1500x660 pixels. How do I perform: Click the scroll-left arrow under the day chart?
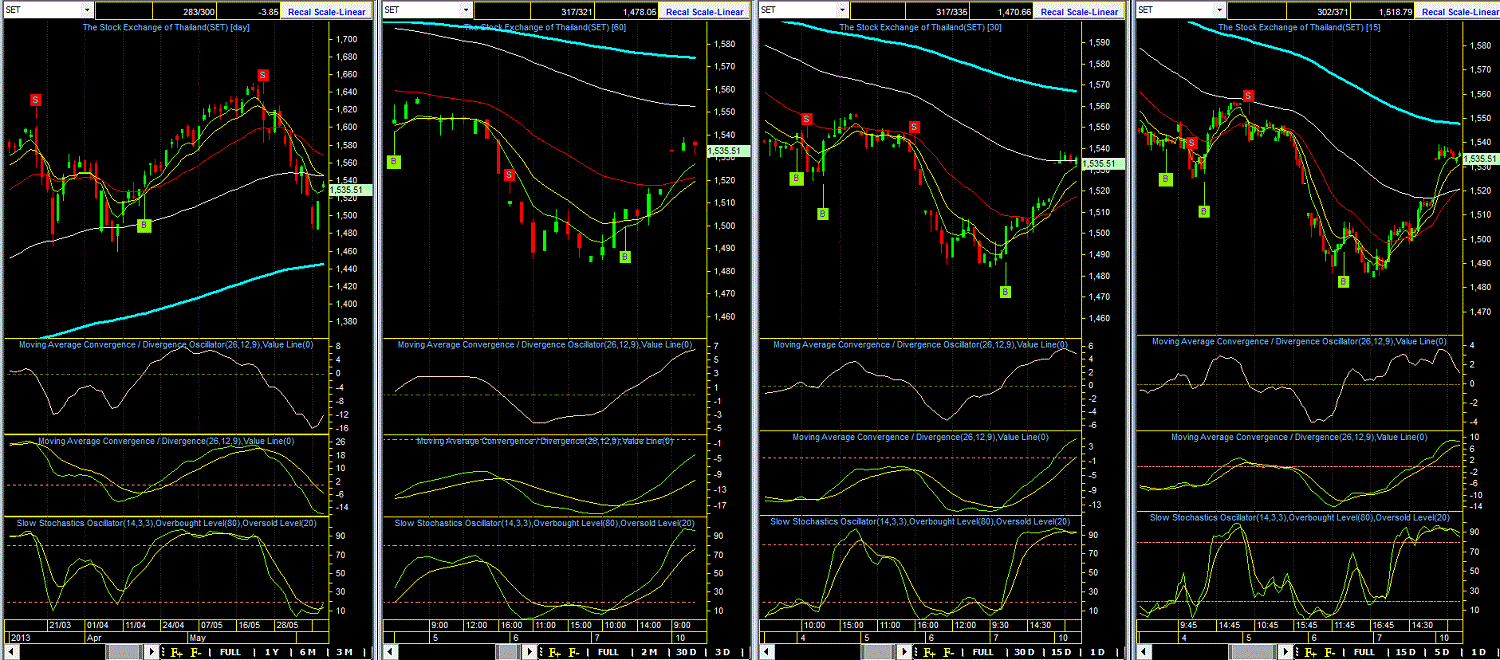click(x=10, y=652)
